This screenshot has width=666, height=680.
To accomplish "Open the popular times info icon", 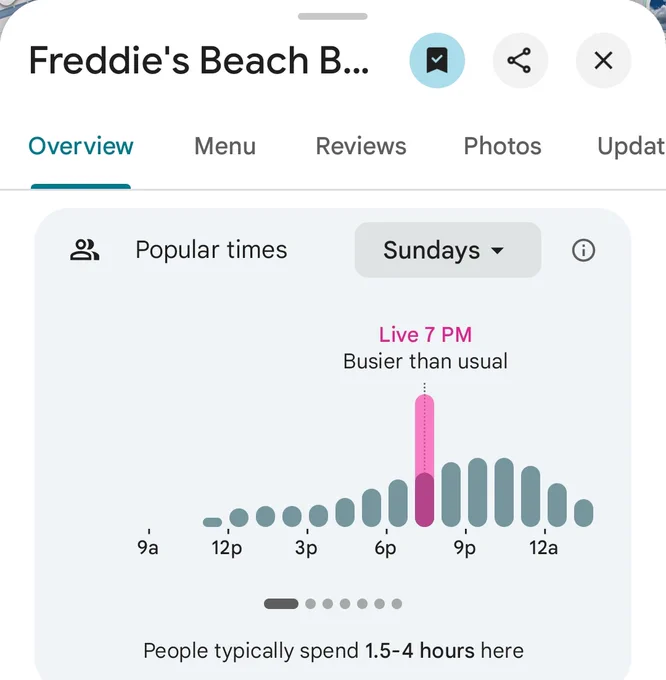I will click(583, 250).
